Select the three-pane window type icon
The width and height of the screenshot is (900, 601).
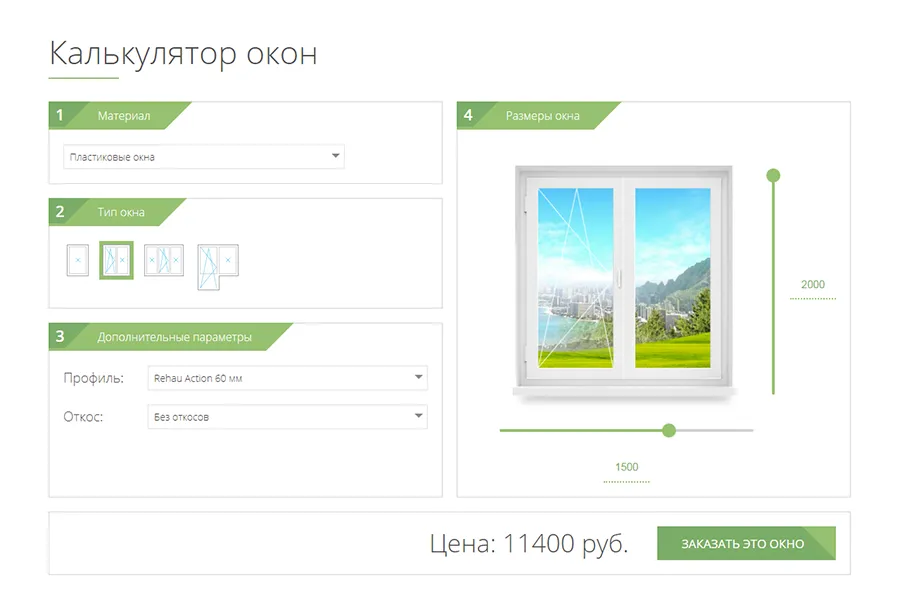[x=164, y=260]
